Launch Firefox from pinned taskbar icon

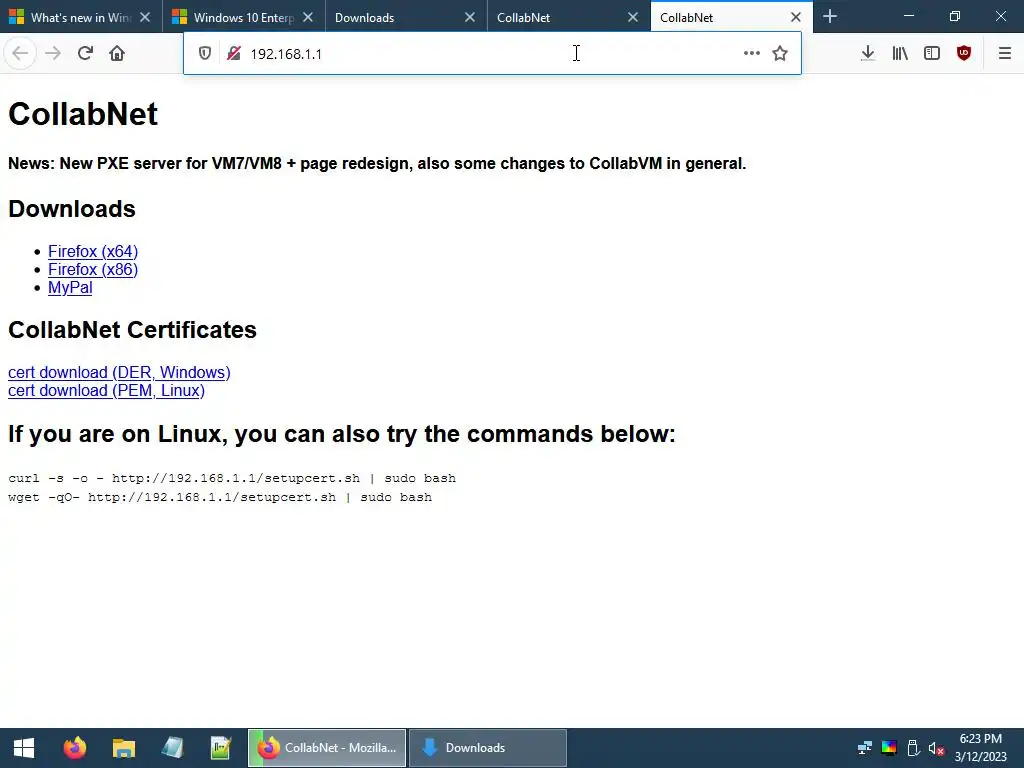point(74,748)
